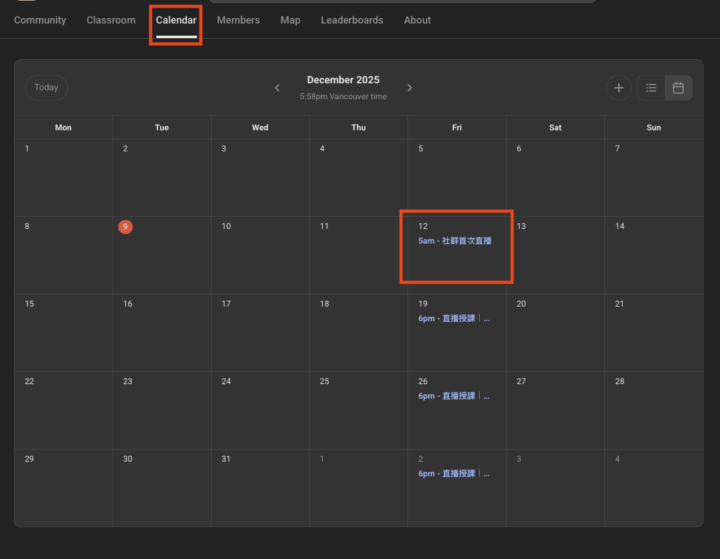
Task: Open the Map tab
Action: (290, 20)
